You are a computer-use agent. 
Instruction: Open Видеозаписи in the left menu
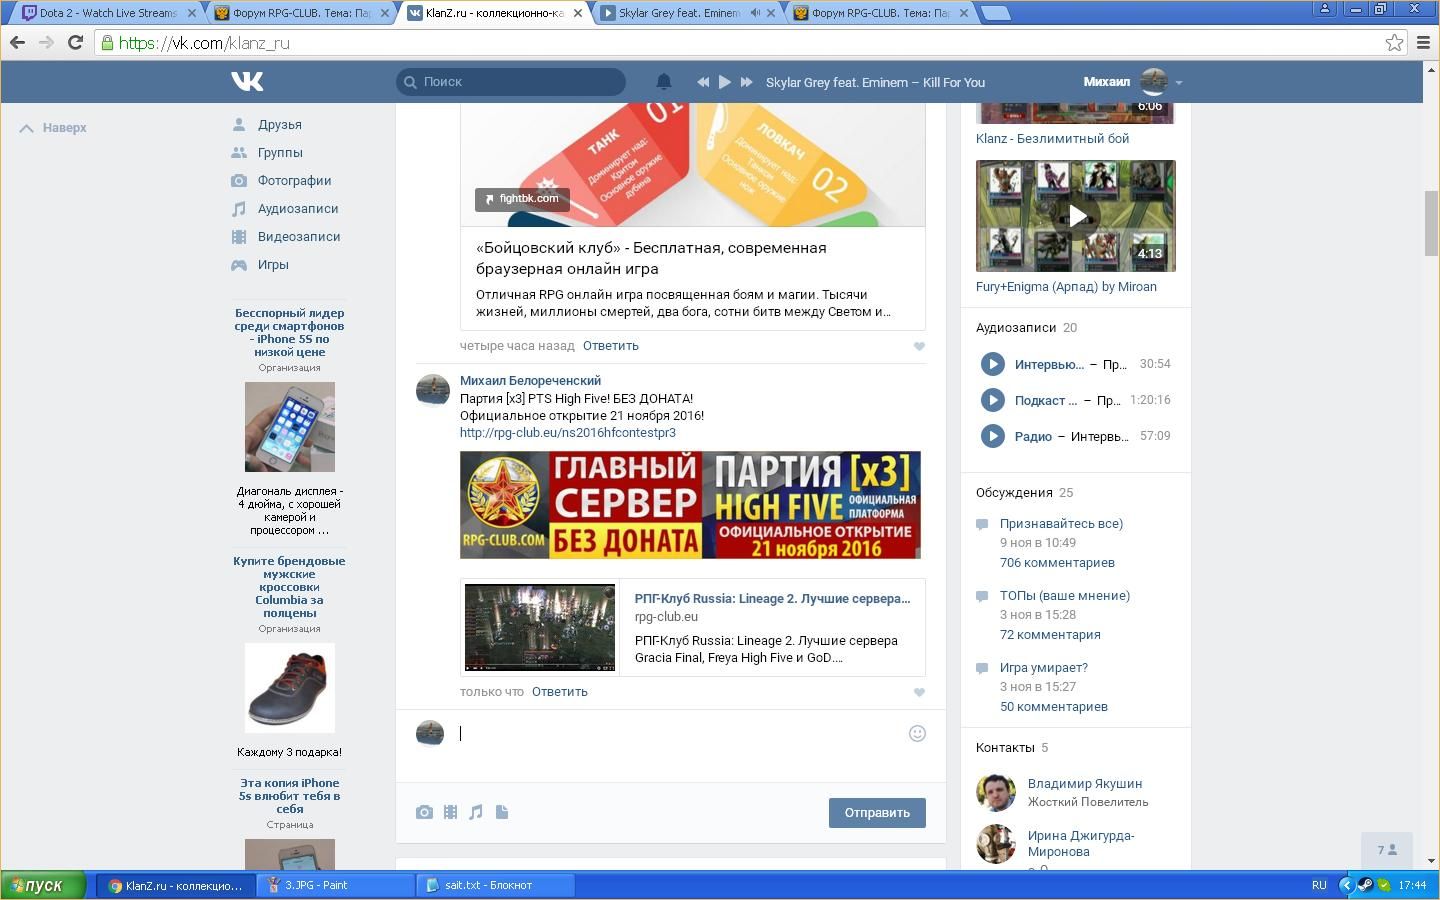point(299,237)
